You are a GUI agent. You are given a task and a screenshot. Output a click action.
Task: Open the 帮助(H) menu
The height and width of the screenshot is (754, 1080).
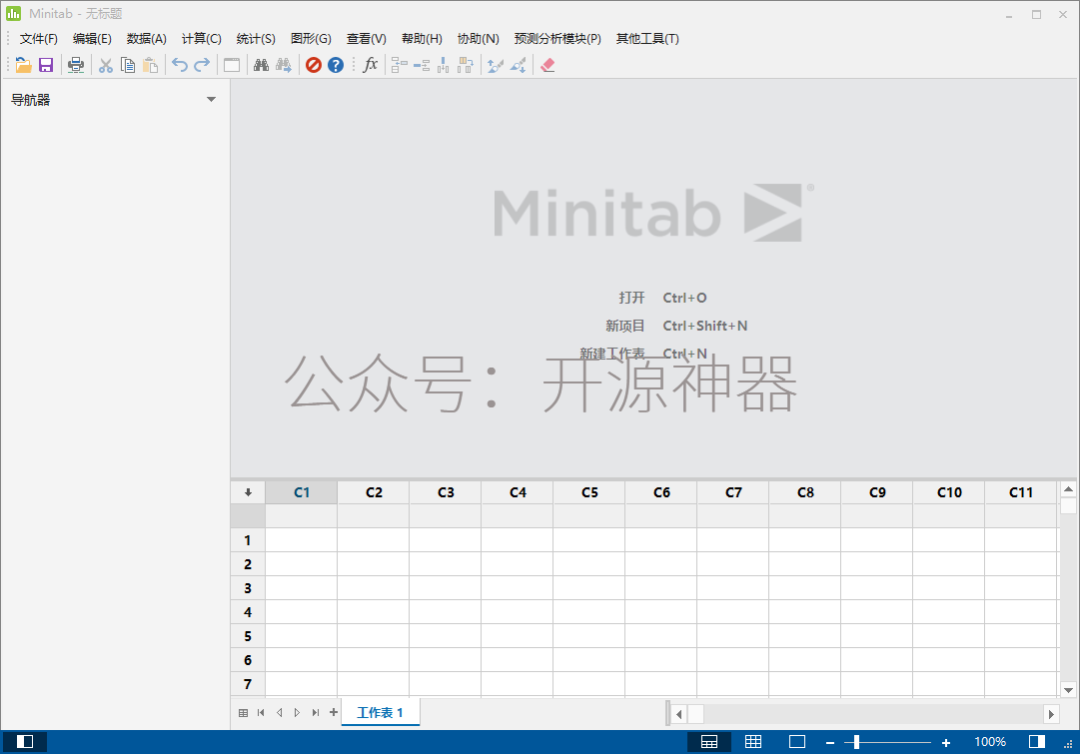click(422, 39)
